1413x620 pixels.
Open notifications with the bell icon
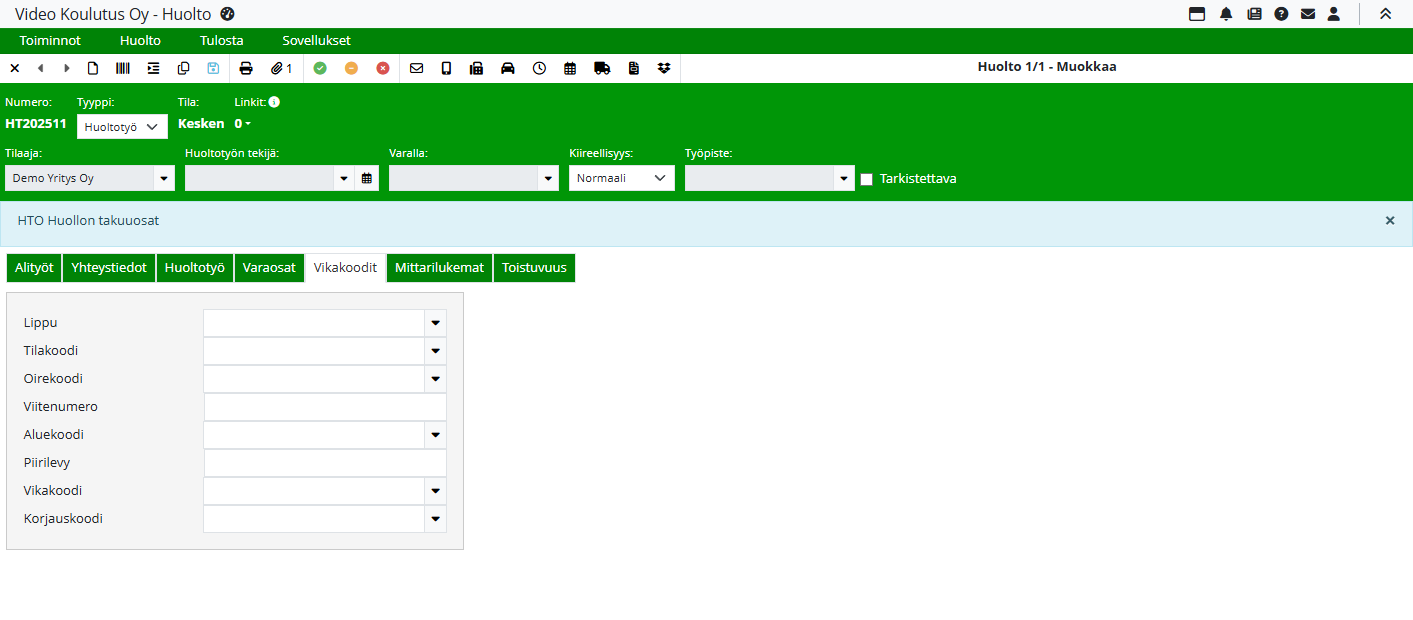[1226, 14]
